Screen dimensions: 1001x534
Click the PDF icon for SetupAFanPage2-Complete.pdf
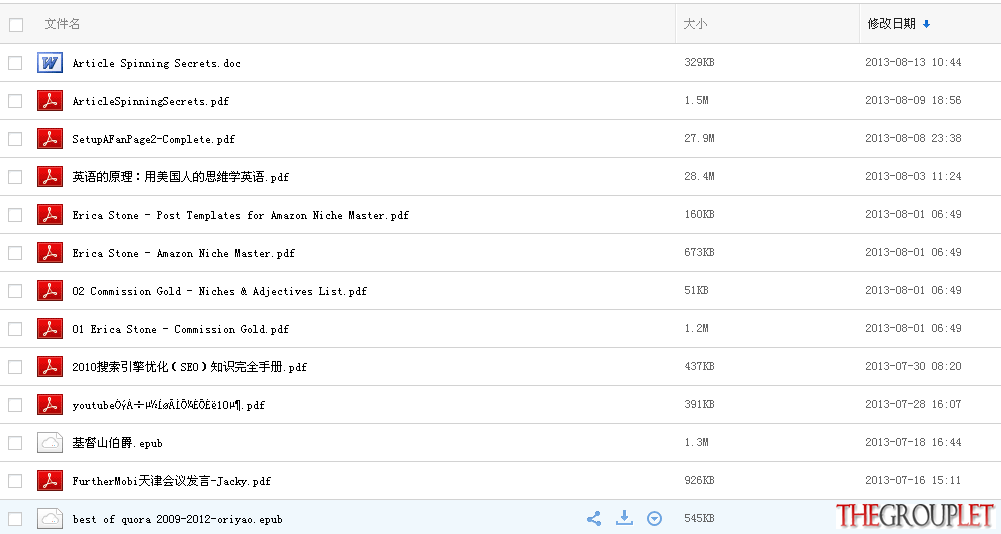tap(50, 139)
